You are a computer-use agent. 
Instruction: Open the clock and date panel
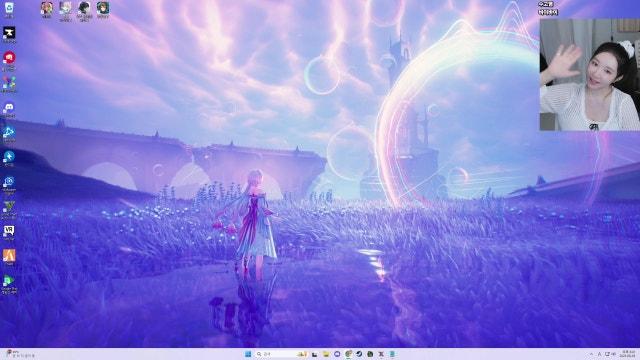point(628,354)
